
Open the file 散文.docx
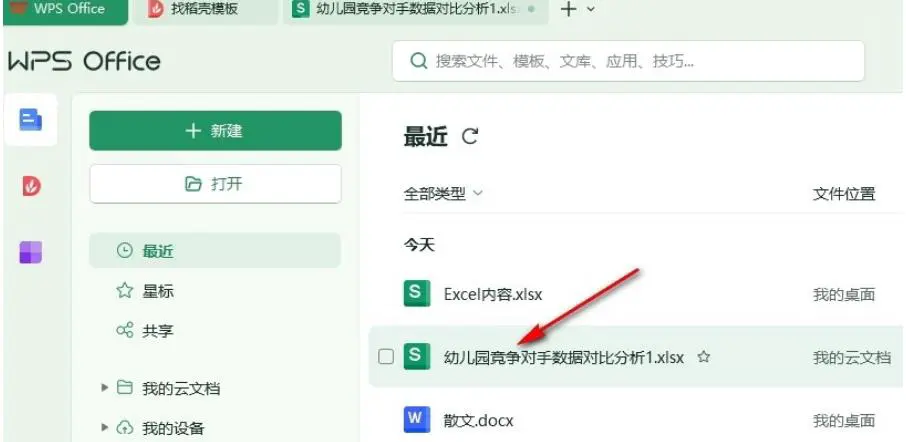(478, 420)
